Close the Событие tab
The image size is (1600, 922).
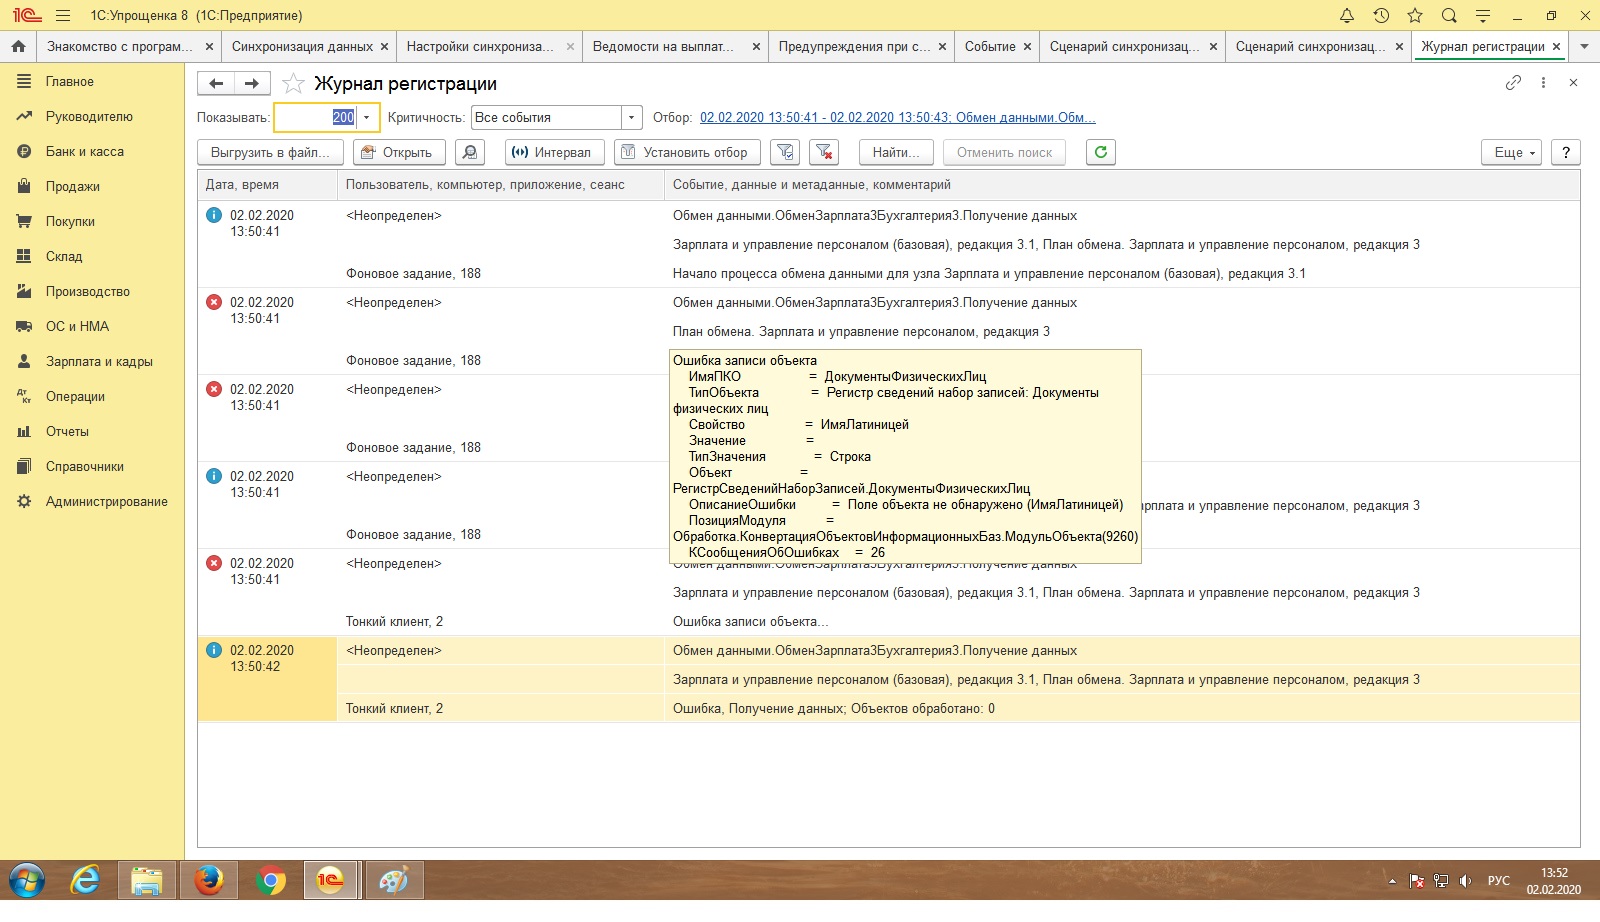pos(1027,46)
